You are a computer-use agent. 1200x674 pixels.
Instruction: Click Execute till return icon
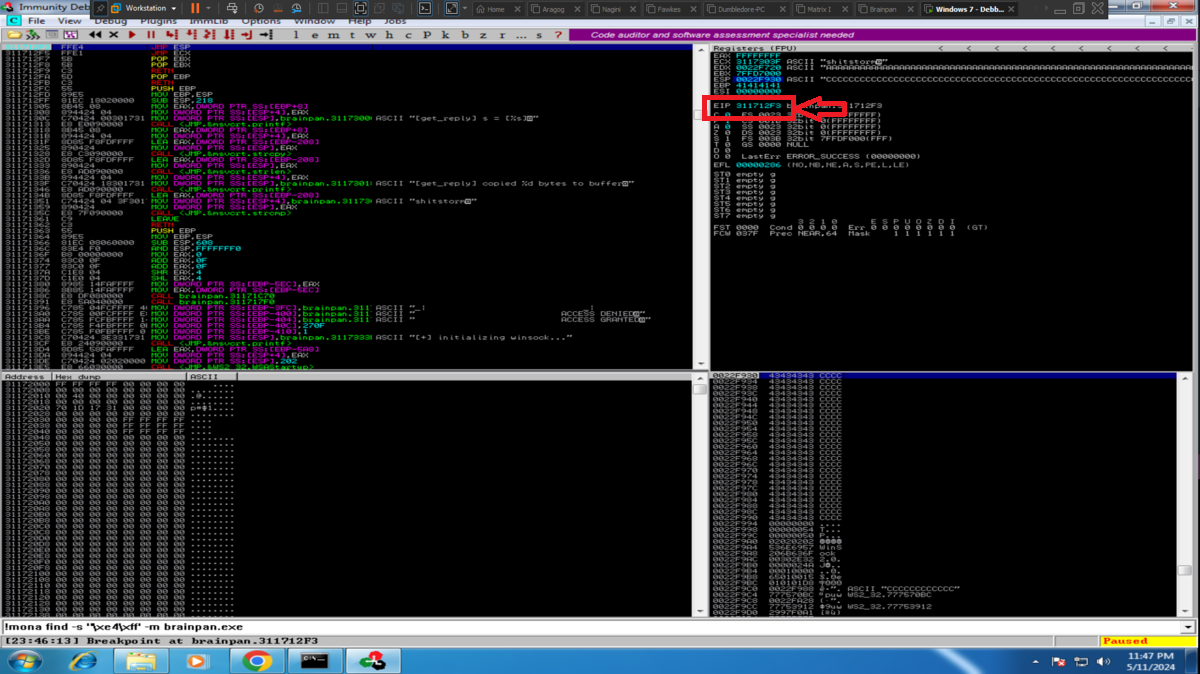click(x=247, y=35)
